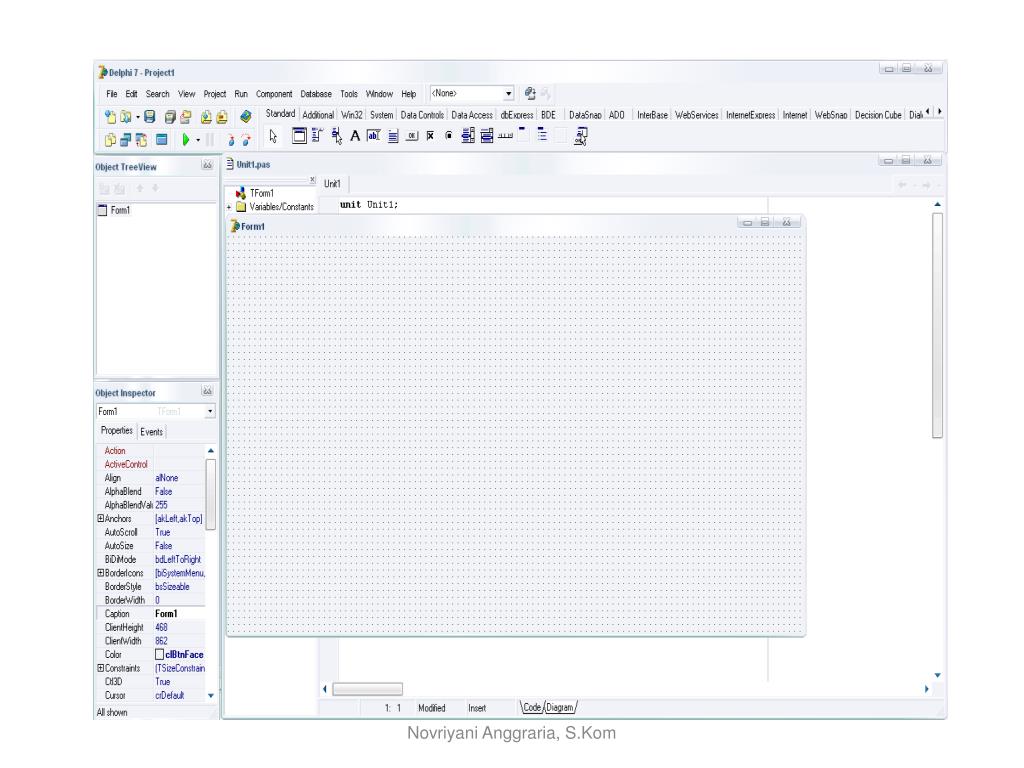Click Add File to Project icon
The width and height of the screenshot is (1024, 768).
tap(206, 117)
